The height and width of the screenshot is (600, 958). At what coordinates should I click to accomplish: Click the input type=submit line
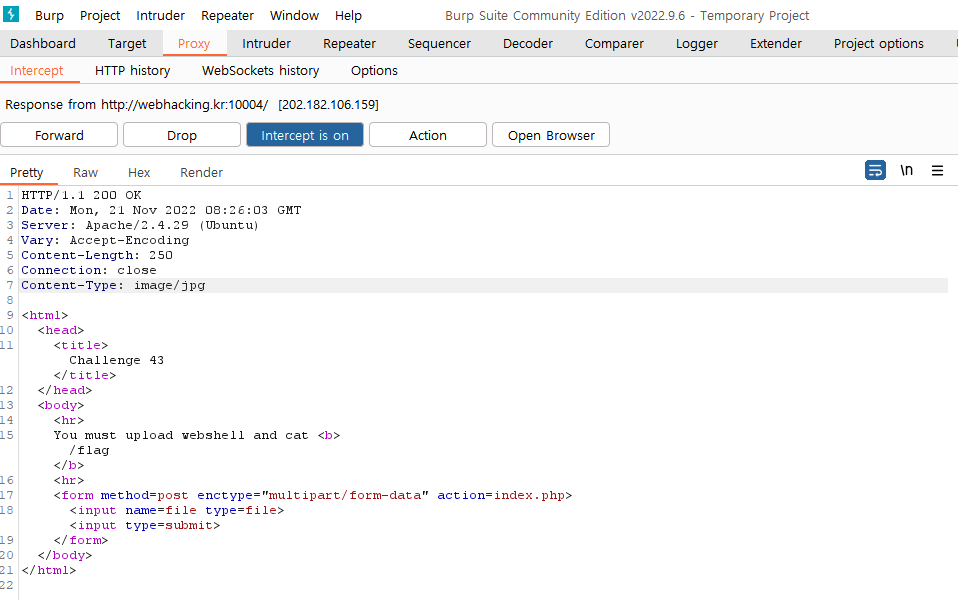click(145, 525)
